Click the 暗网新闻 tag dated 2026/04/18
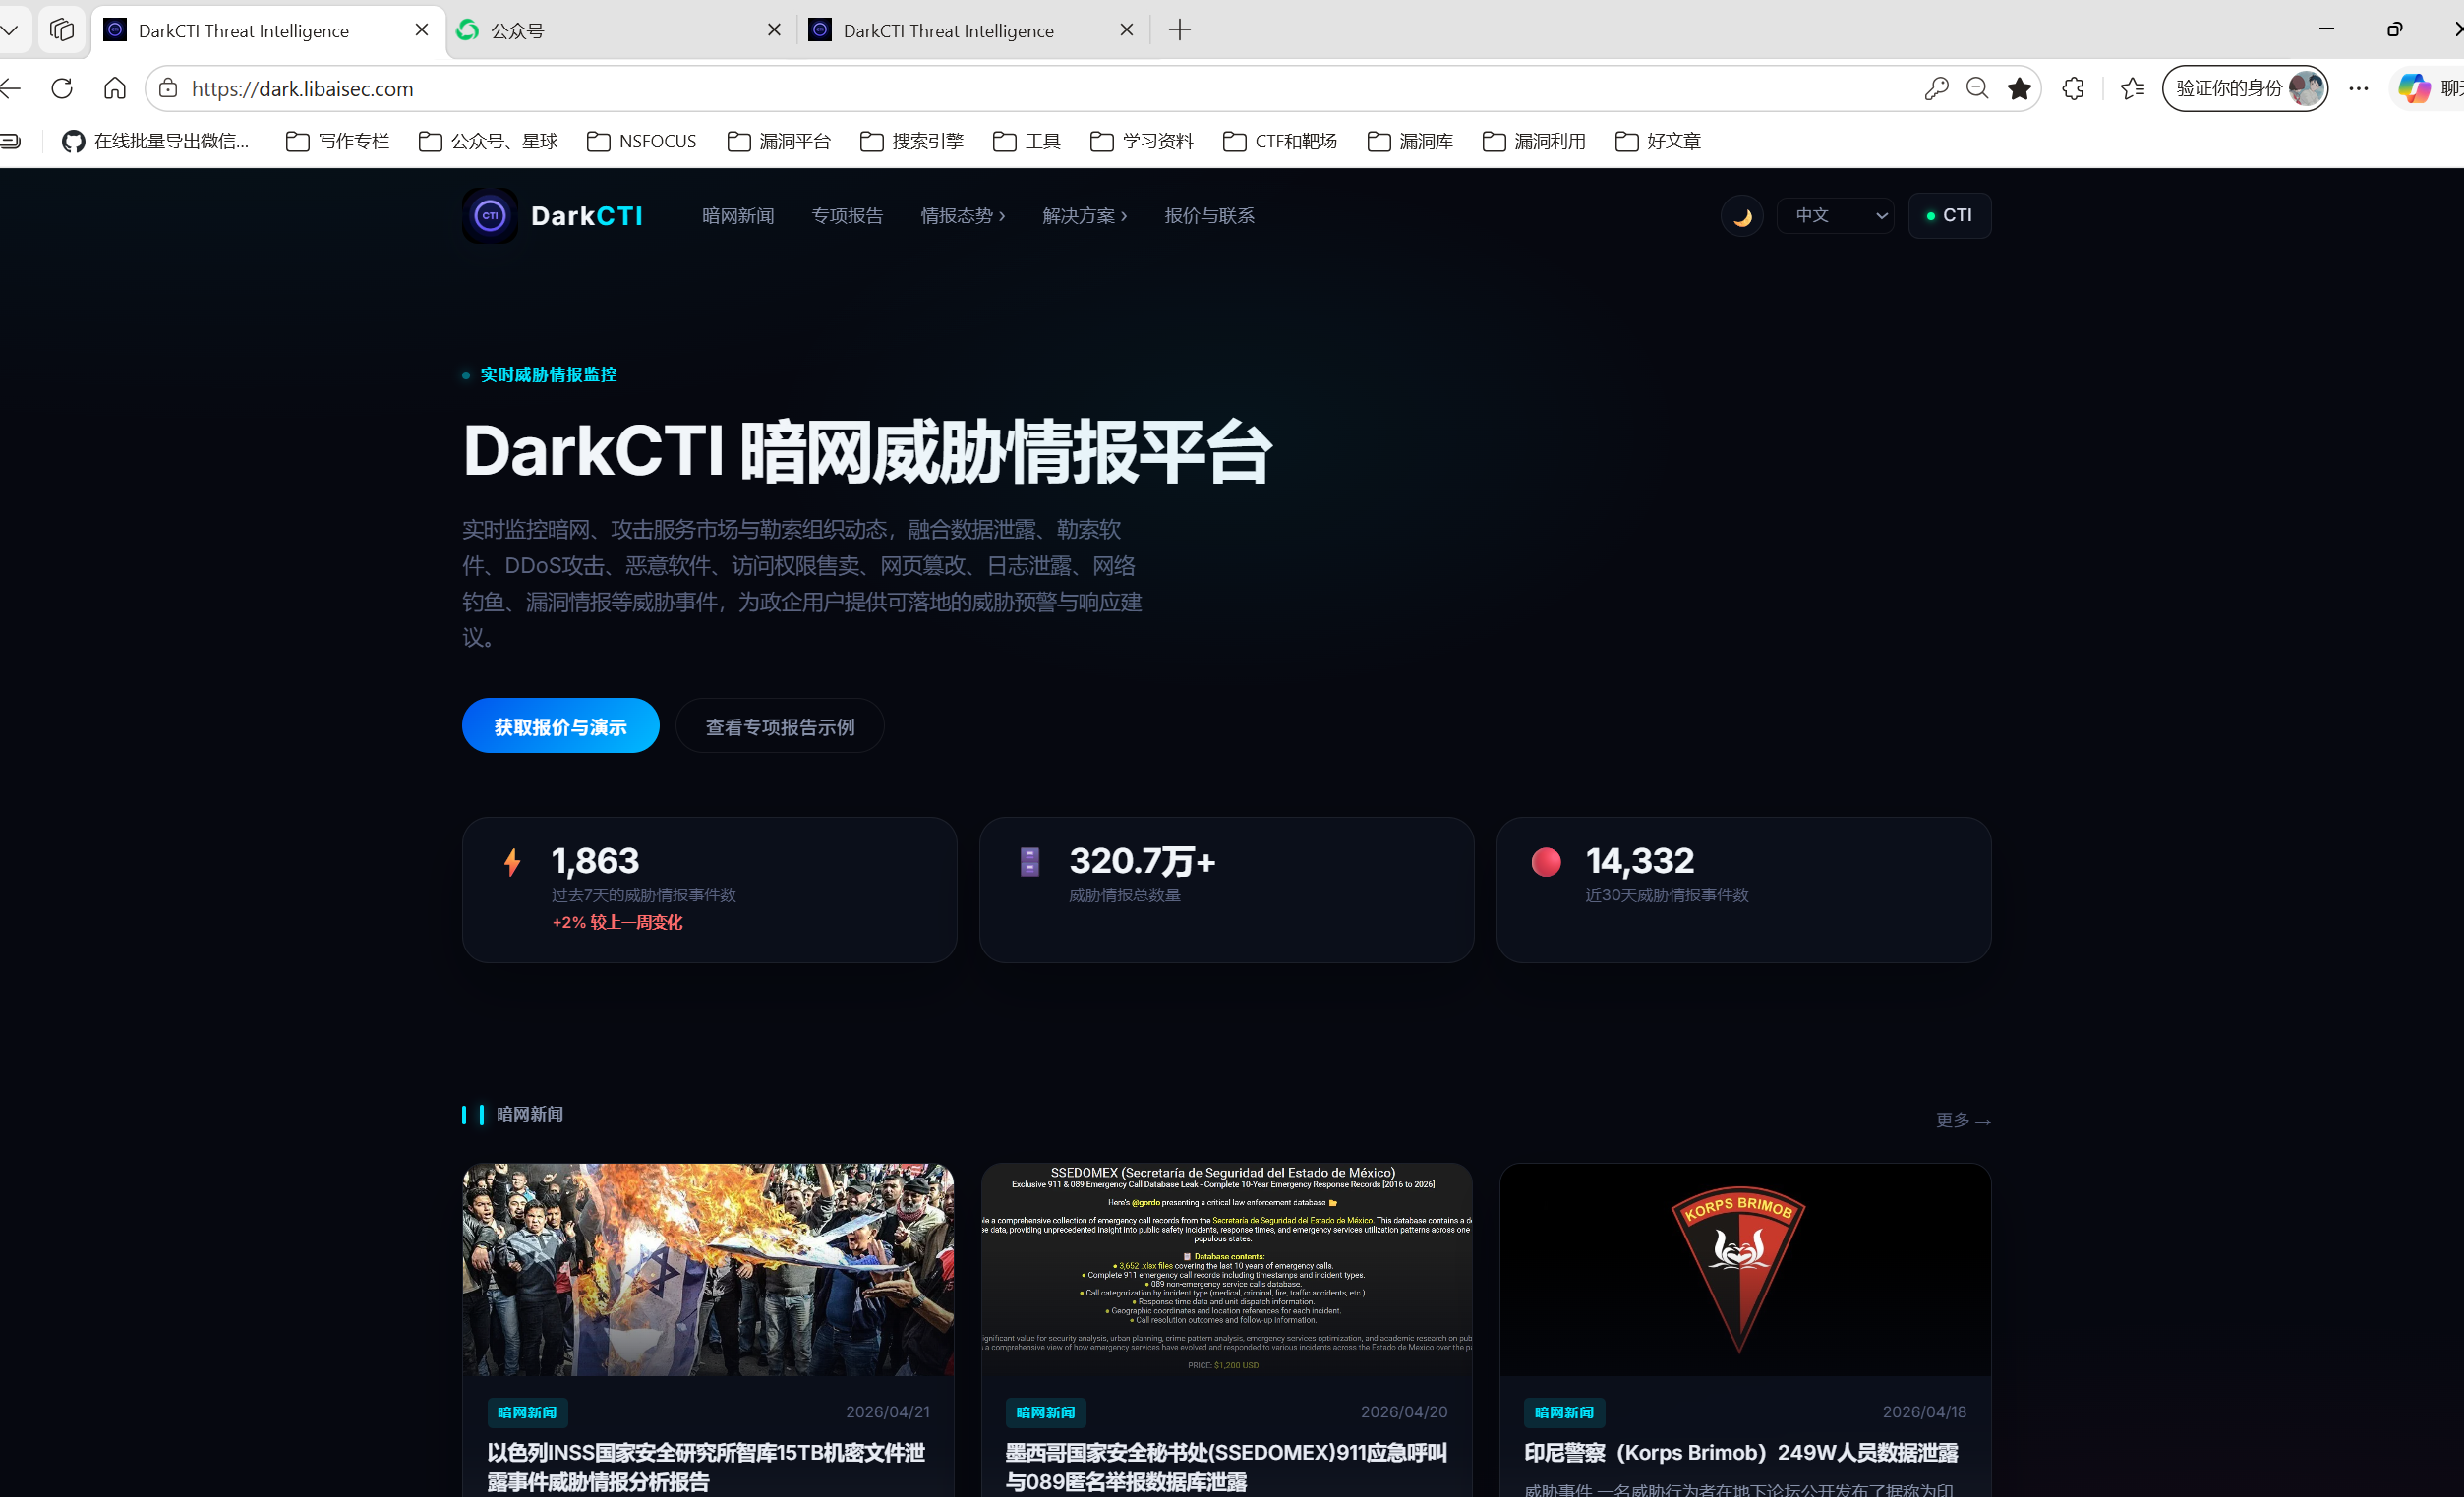The image size is (2464, 1497). pyautogui.click(x=1564, y=1412)
